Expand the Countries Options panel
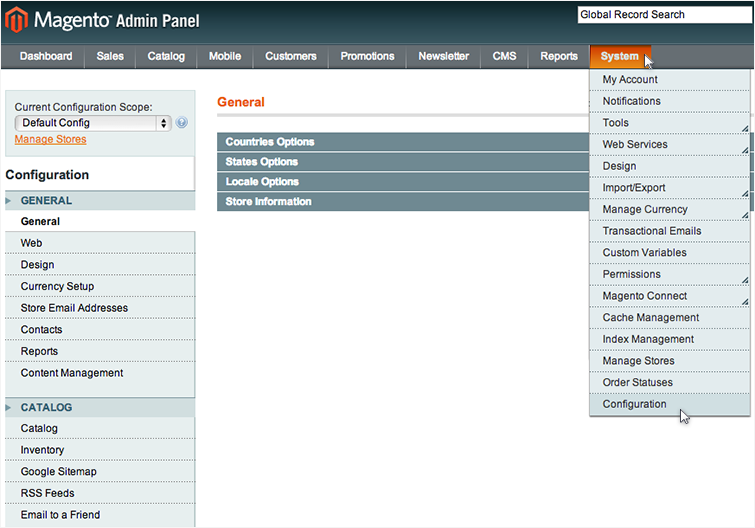This screenshot has height=528, width=755. pos(403,142)
